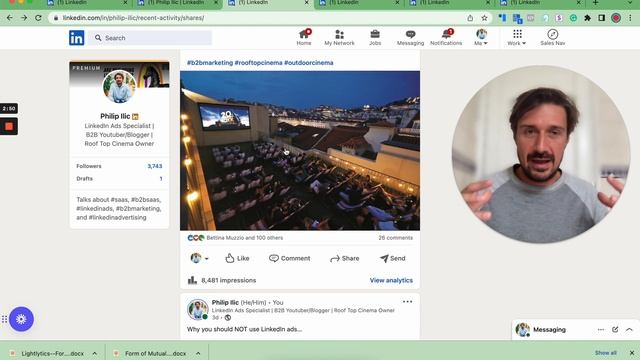Open Sales Nav compass icon
Image resolution: width=640 pixels, height=360 pixels.
pos(552,37)
